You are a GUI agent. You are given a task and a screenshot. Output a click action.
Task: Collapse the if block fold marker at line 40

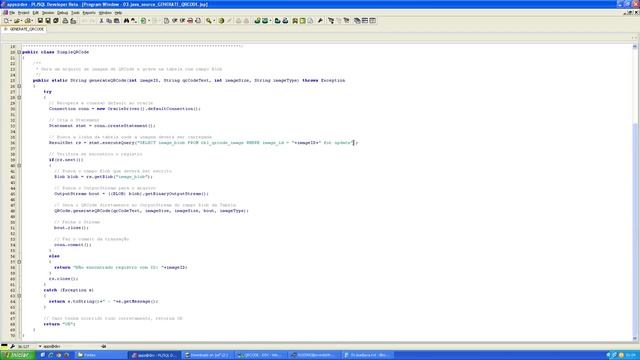pos(19,166)
